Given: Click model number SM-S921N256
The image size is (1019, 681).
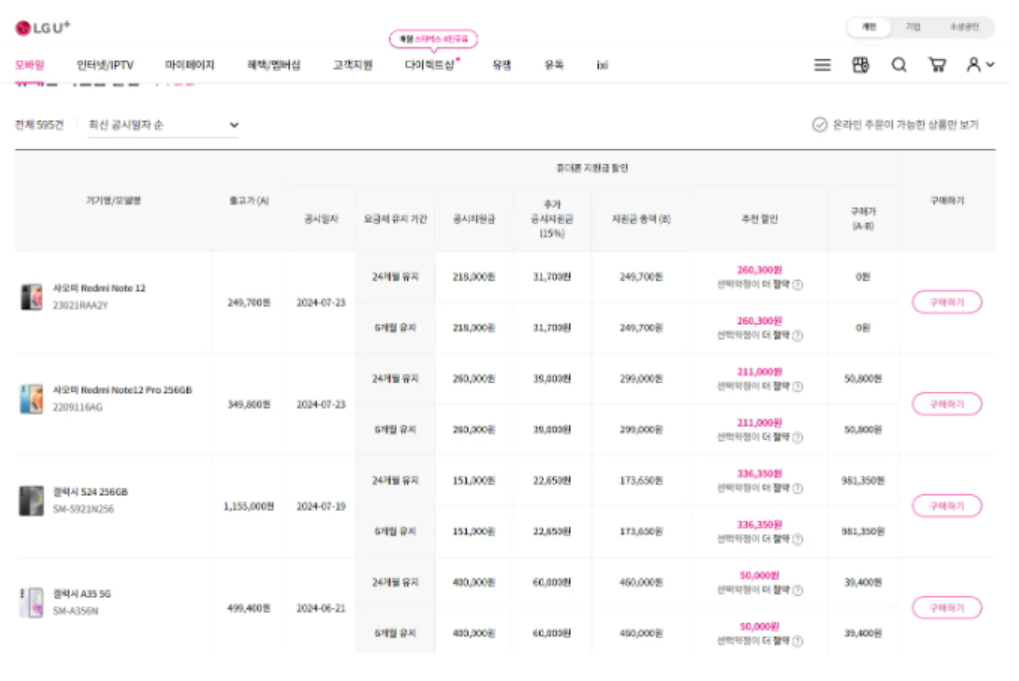Looking at the screenshot, I should click(83, 509).
